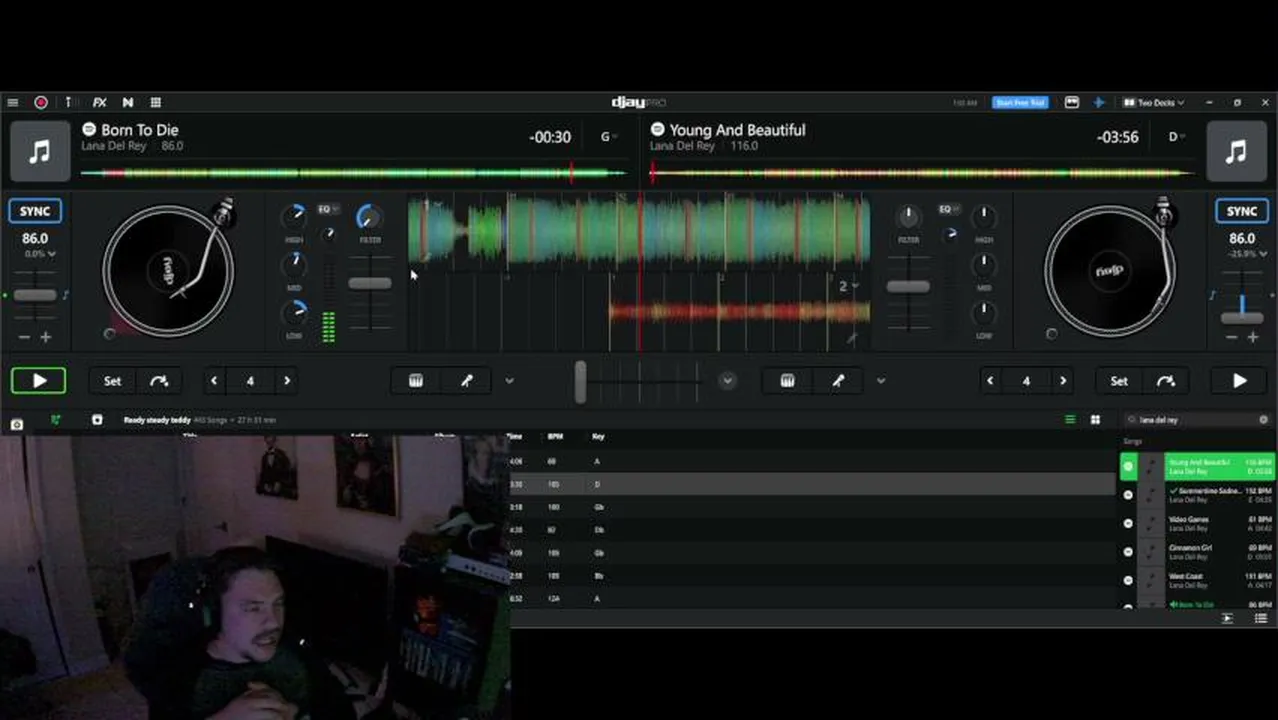1278x720 pixels.
Task: Open the right deck sampler keys icon
Action: click(788, 381)
